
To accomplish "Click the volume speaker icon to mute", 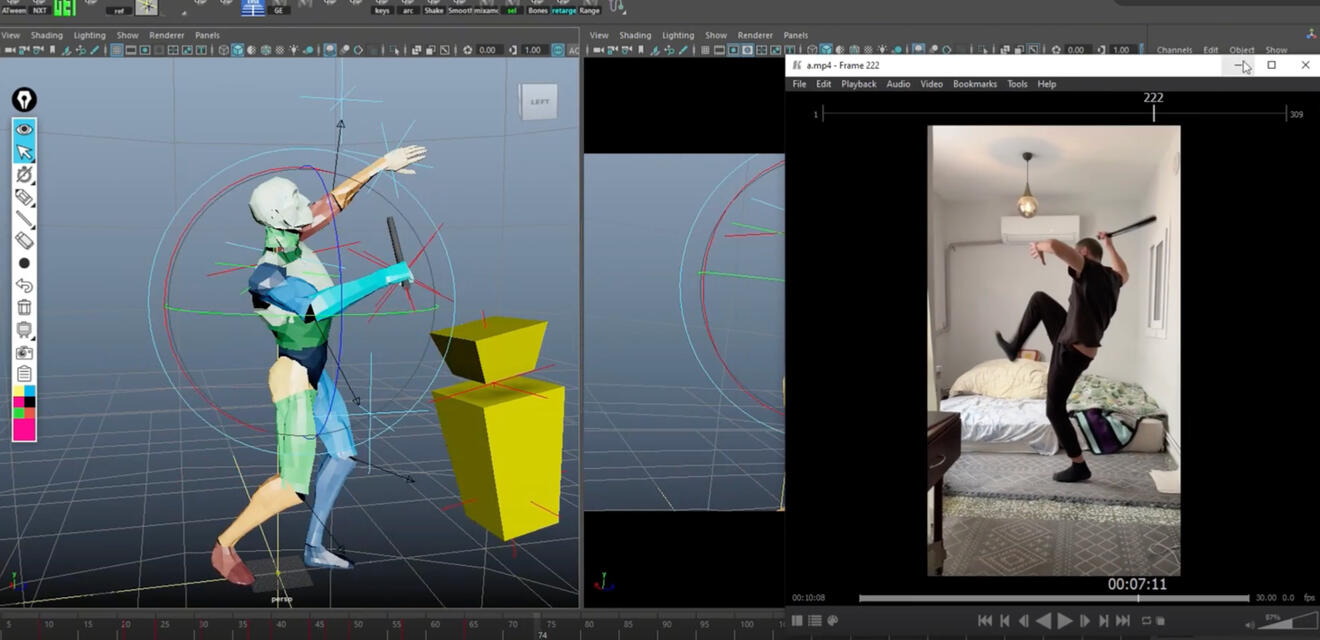I will click(1249, 625).
